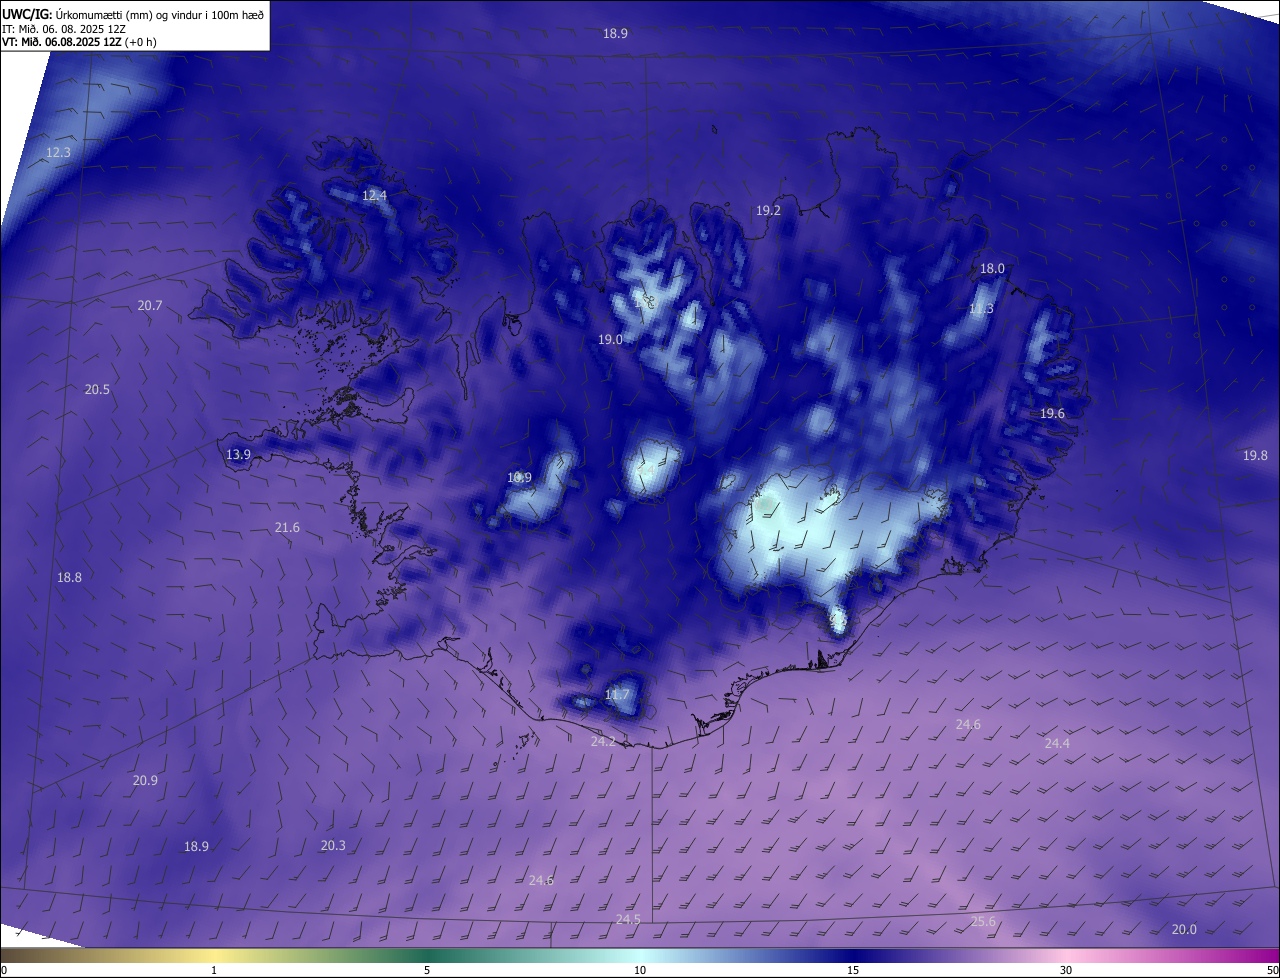Viewport: 1280px width, 978px height.
Task: Select the 21.6 value label
Action: [x=287, y=528]
